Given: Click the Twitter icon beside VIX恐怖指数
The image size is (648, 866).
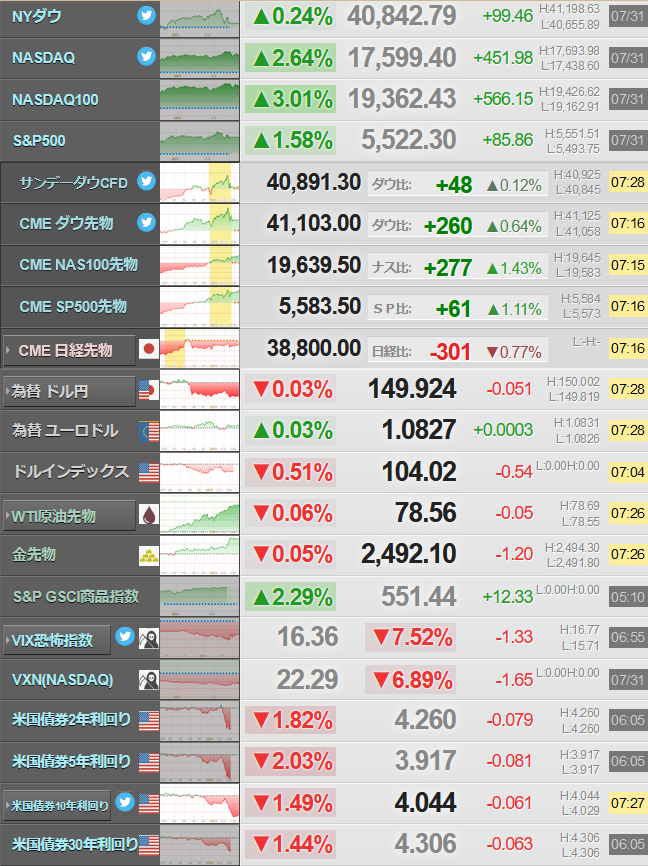Looking at the screenshot, I should [125, 636].
